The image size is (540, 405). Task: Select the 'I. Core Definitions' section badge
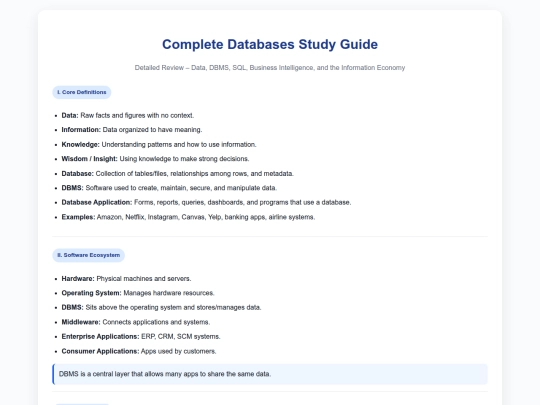click(x=82, y=92)
